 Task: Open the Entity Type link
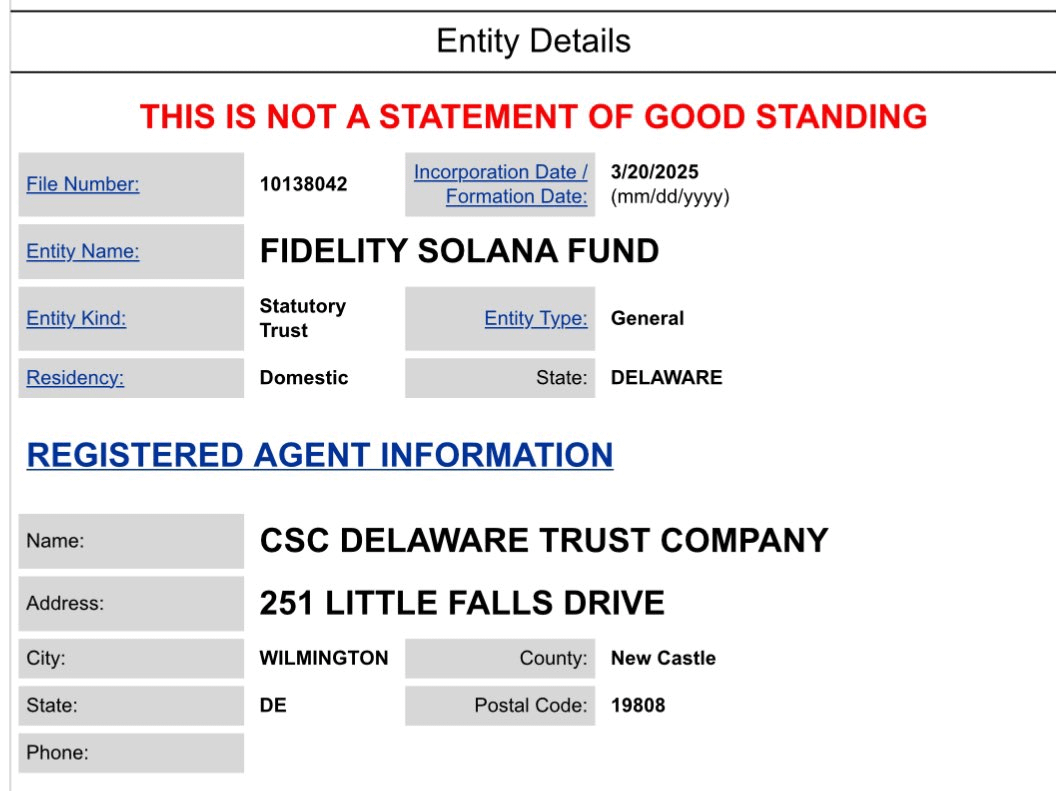click(535, 318)
